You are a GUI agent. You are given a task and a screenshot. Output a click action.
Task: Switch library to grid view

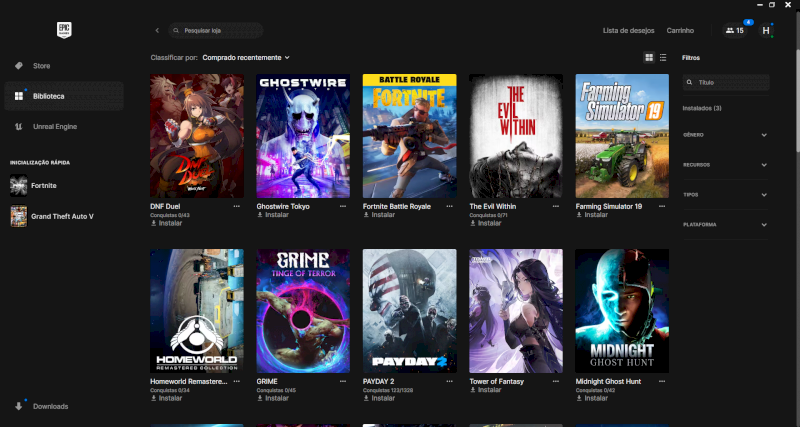tap(649, 58)
